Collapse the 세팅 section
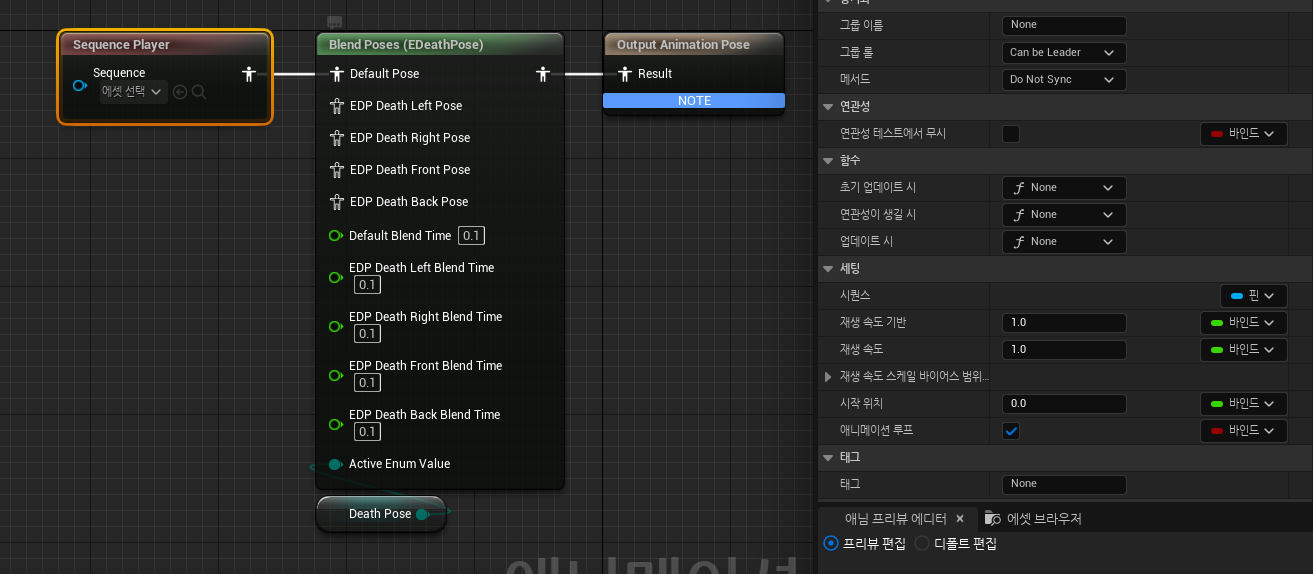Screen dimensions: 1313x574 (x=828, y=268)
